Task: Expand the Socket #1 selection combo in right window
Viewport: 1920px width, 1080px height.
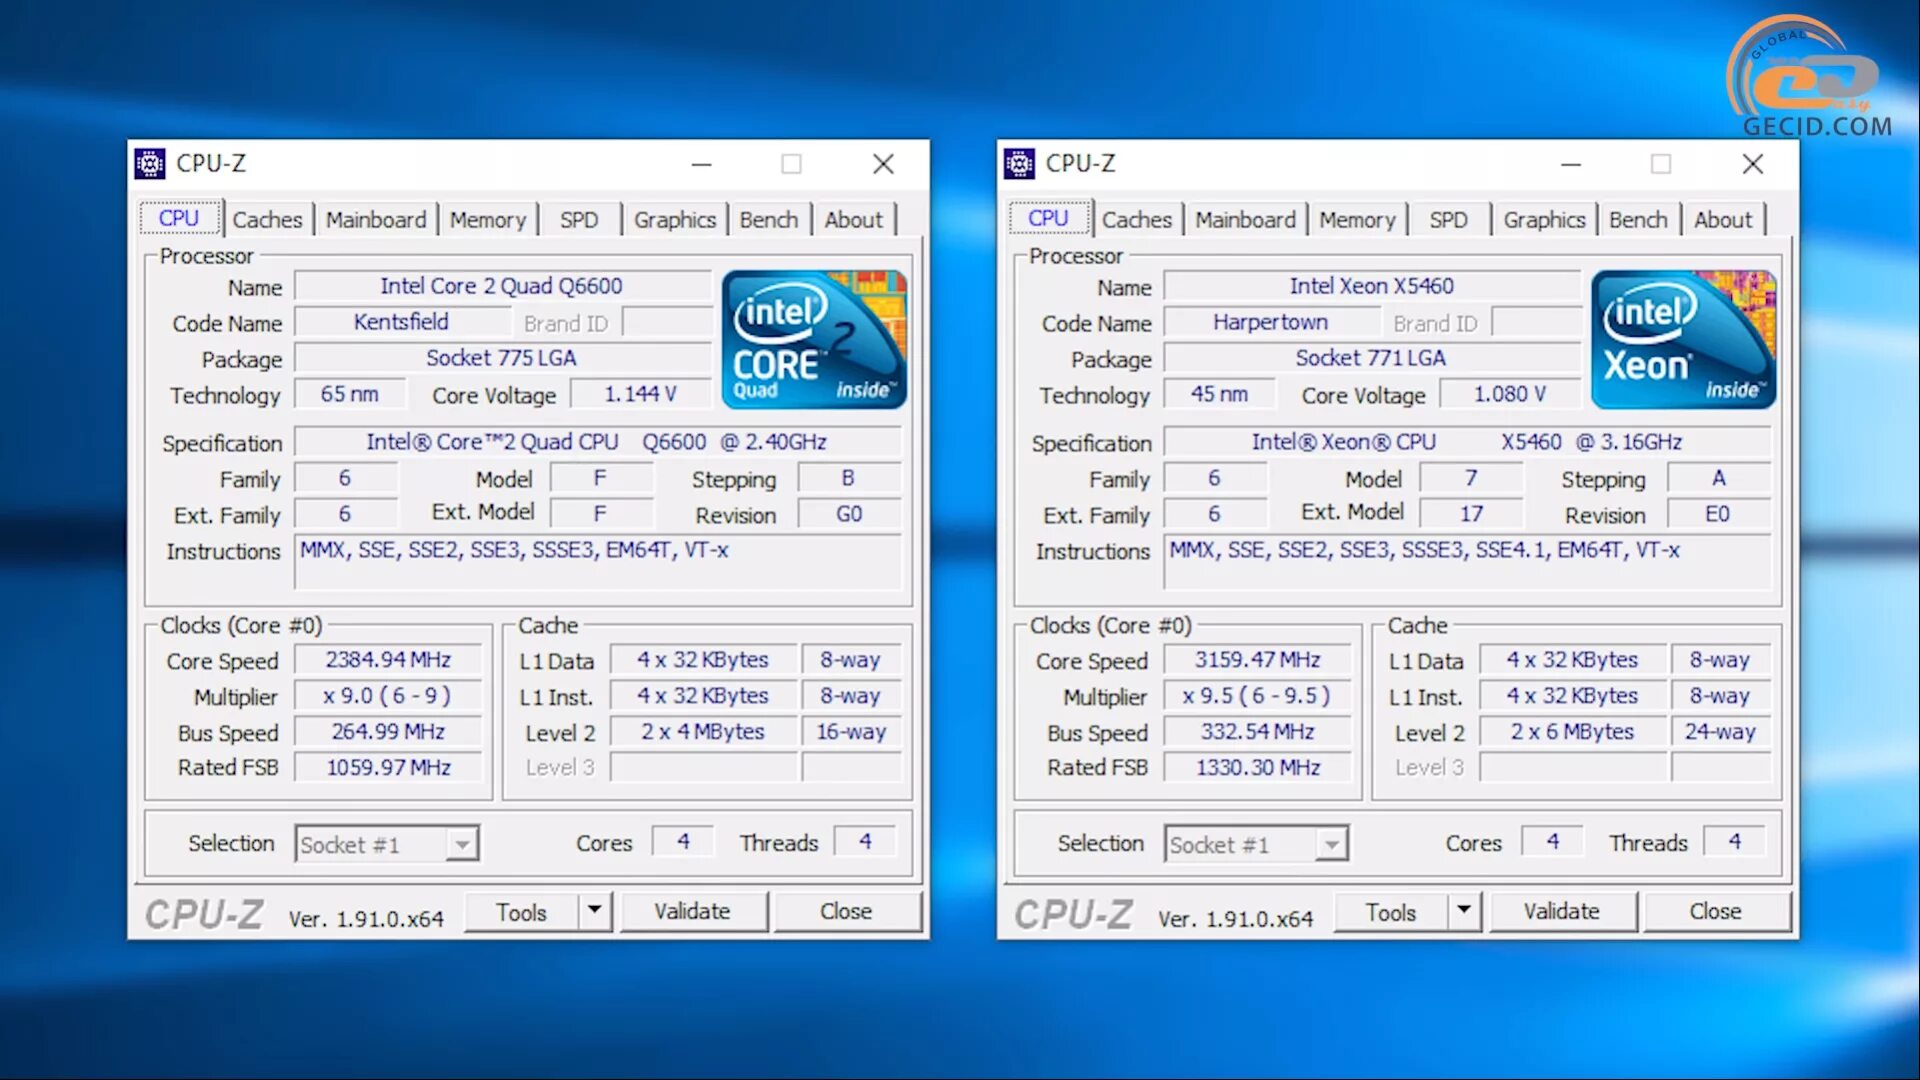Action: [x=1331, y=845]
